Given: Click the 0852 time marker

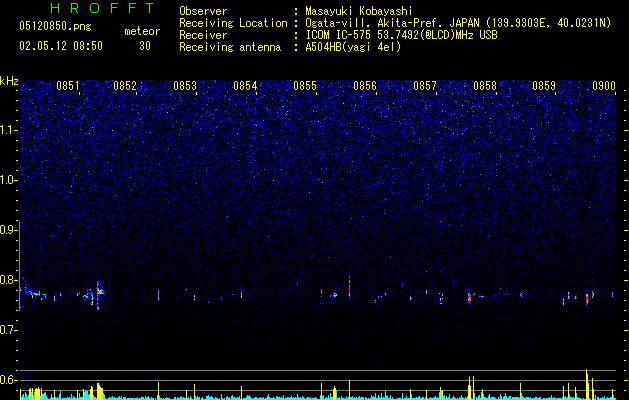Looking at the screenshot, I should [x=125, y=86].
